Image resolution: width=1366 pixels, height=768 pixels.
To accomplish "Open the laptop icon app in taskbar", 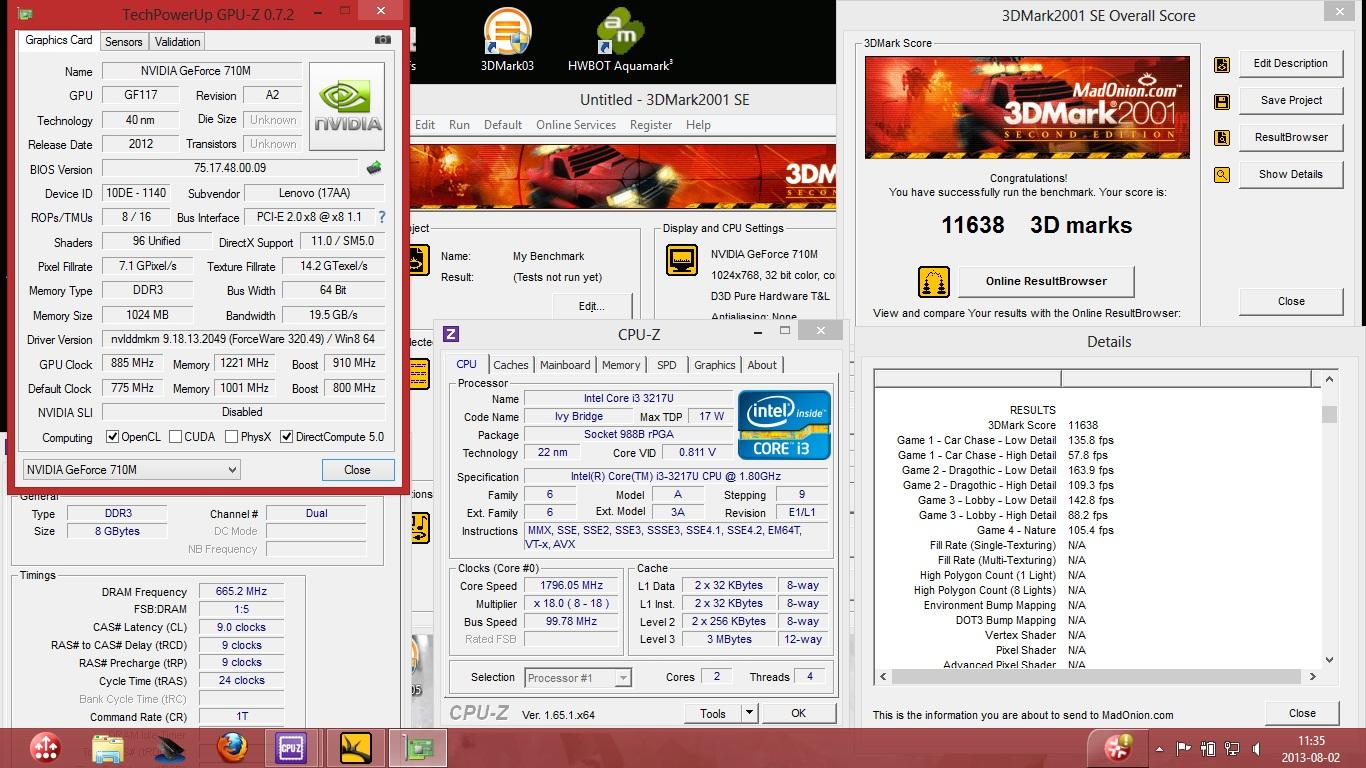I will pos(170,749).
